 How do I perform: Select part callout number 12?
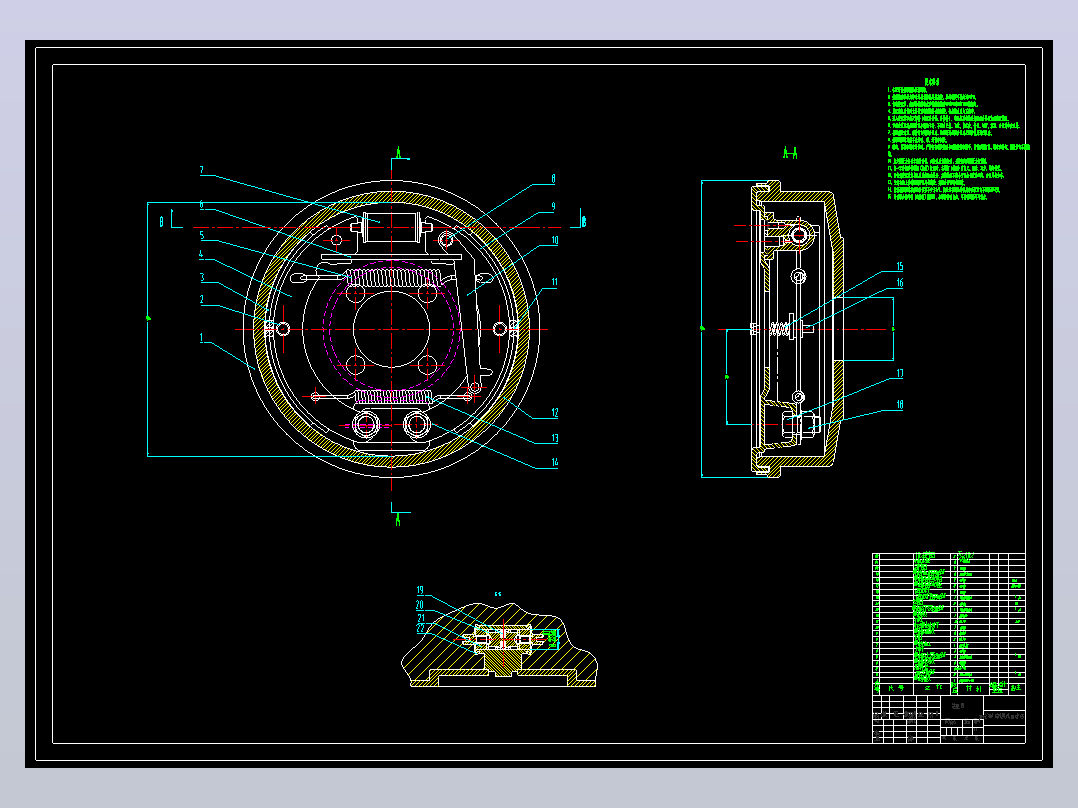point(554,413)
